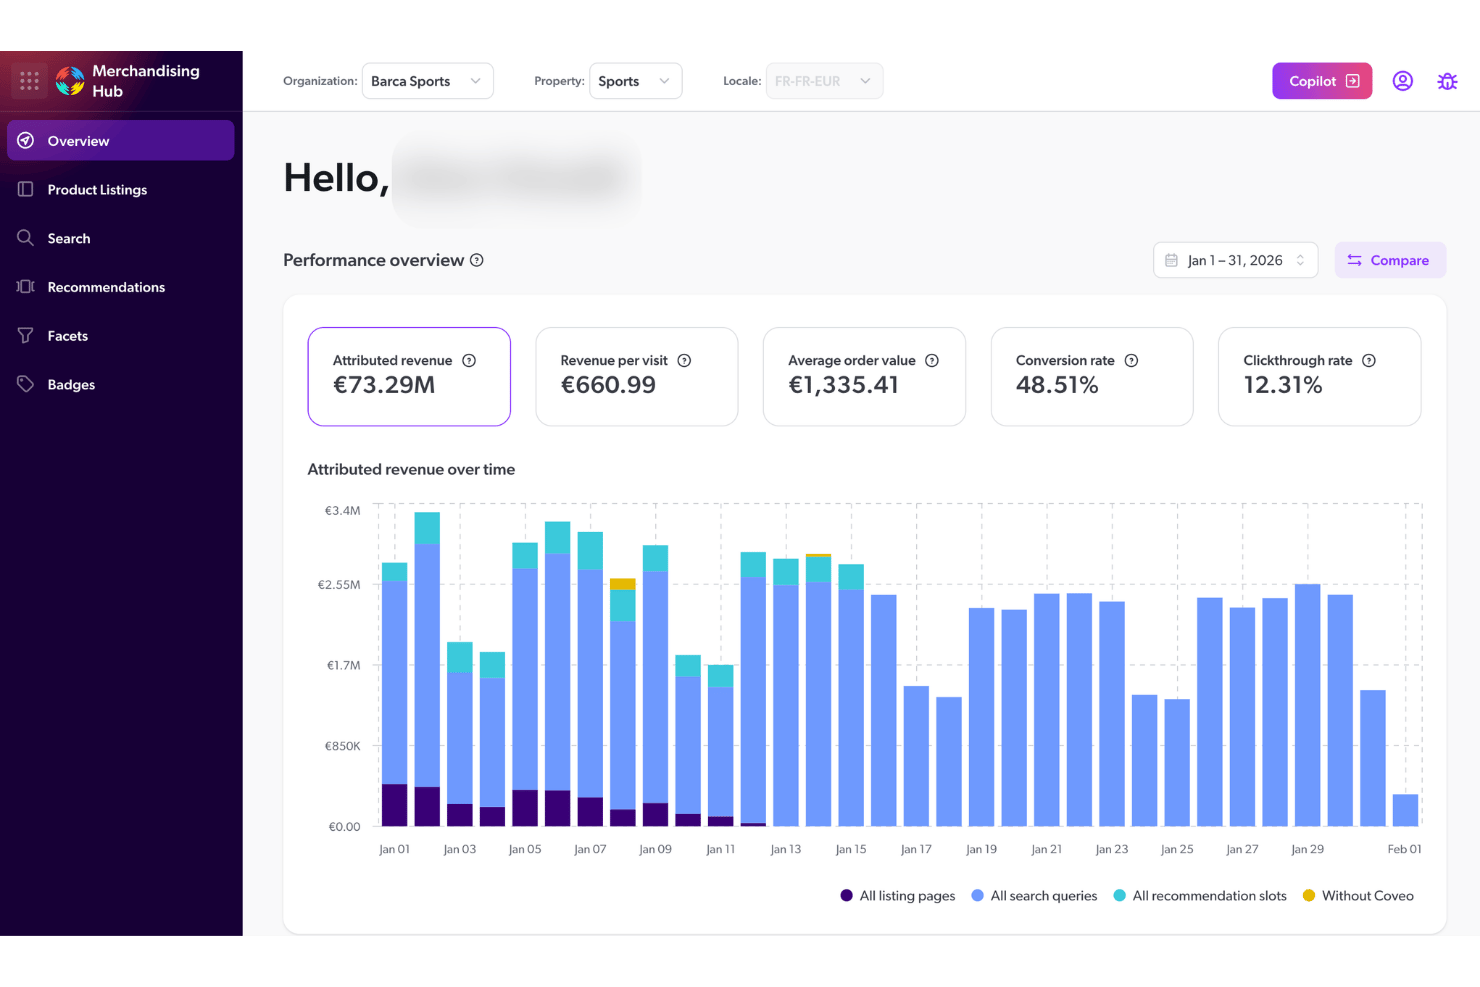Open the Property dropdown Sports
Image resolution: width=1480 pixels, height=987 pixels.
pyautogui.click(x=635, y=81)
